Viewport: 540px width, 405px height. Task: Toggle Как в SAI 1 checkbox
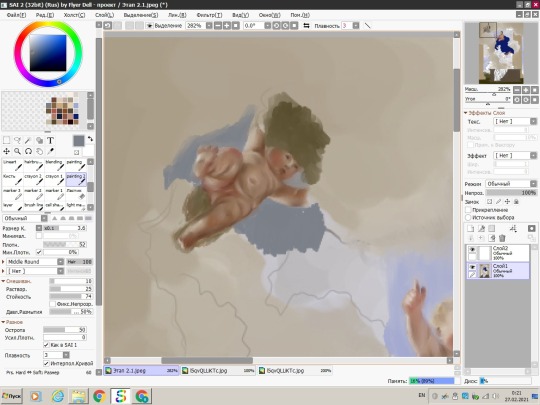(x=46, y=345)
